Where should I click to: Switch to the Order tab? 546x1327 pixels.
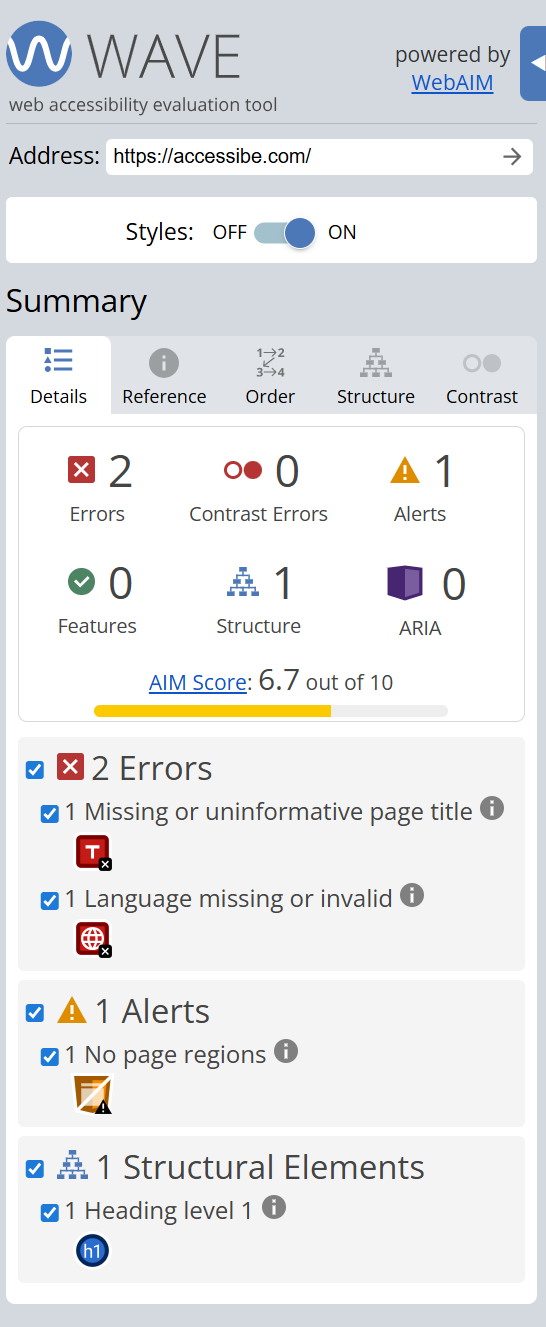pyautogui.click(x=270, y=377)
